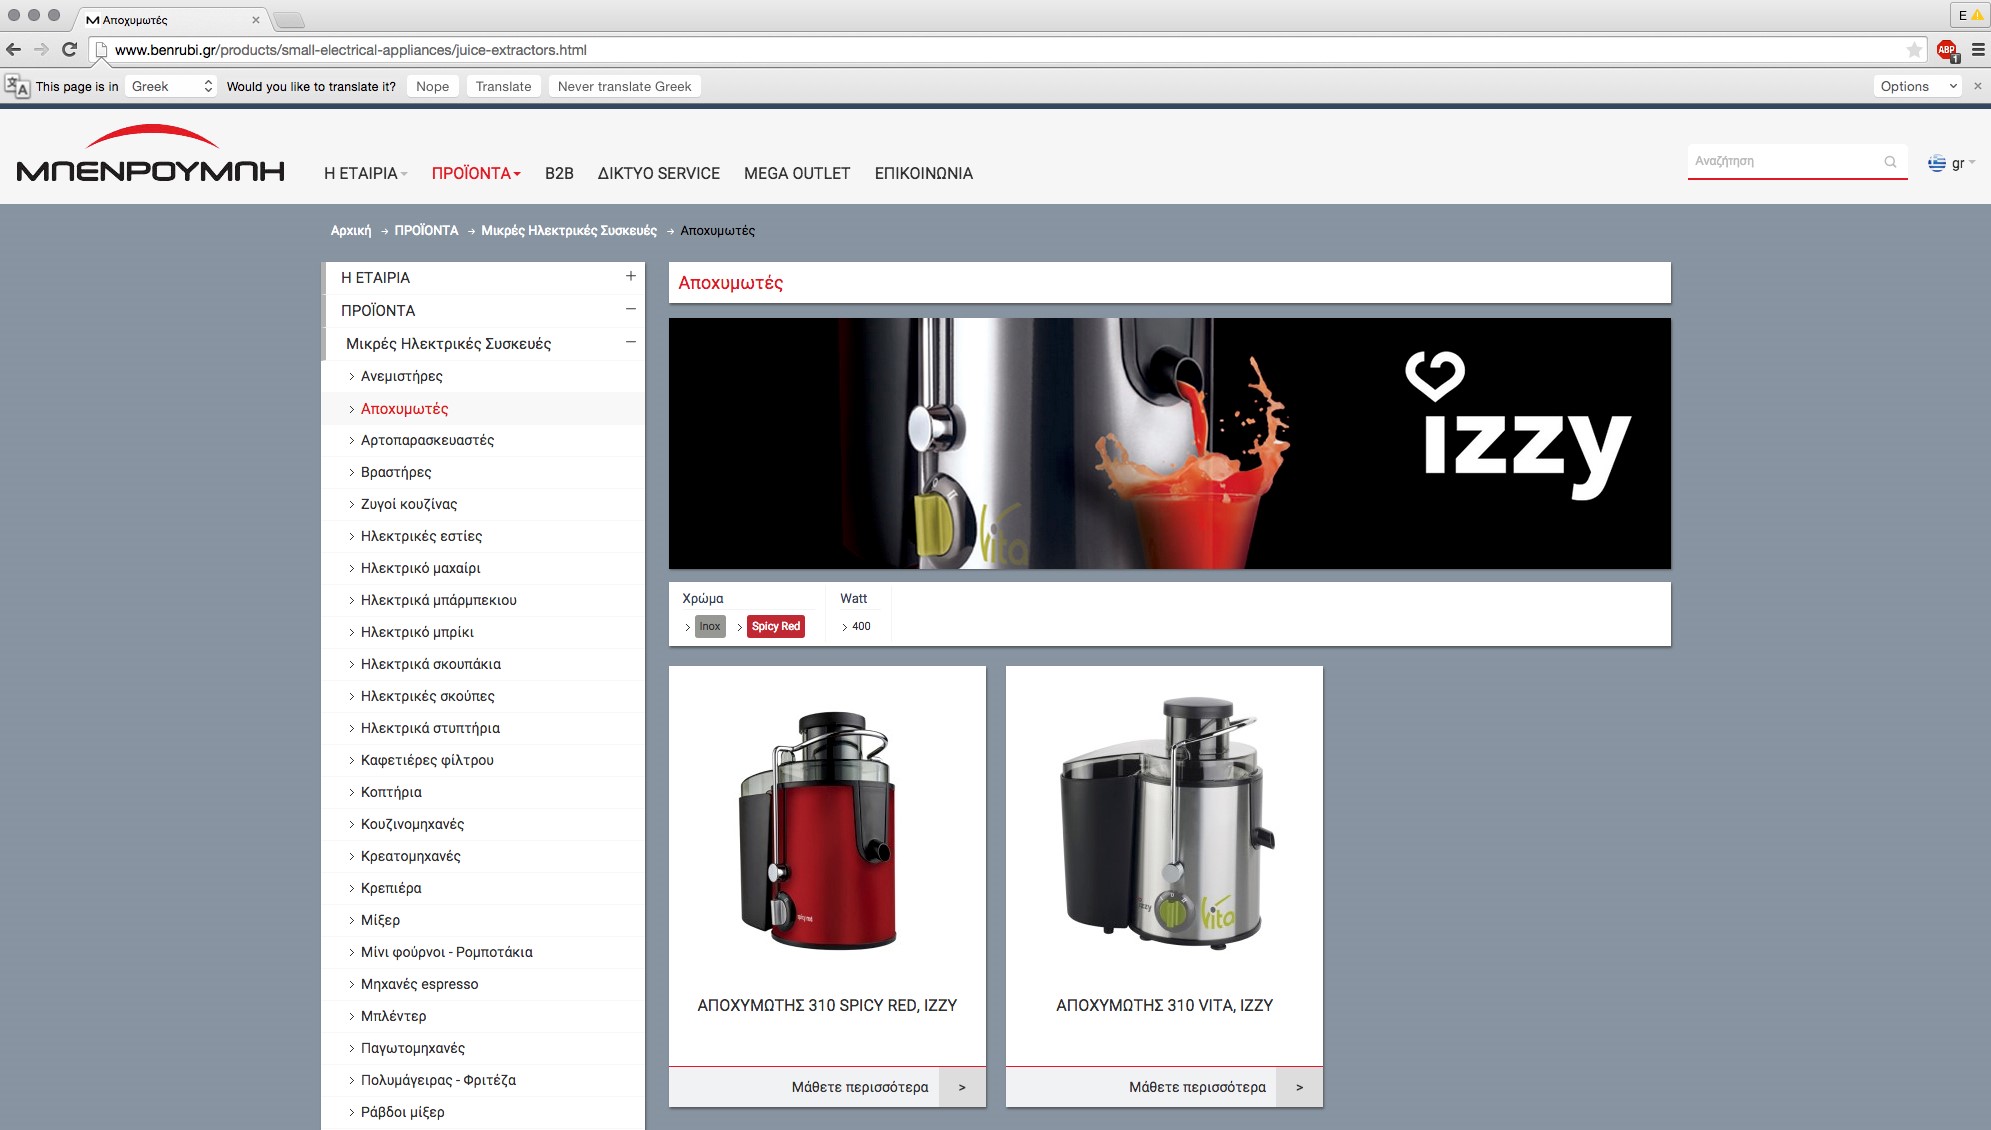Select Ηλεκτρικά μπάρμπεκιου in the sidebar
This screenshot has height=1130, width=1991.
point(438,600)
